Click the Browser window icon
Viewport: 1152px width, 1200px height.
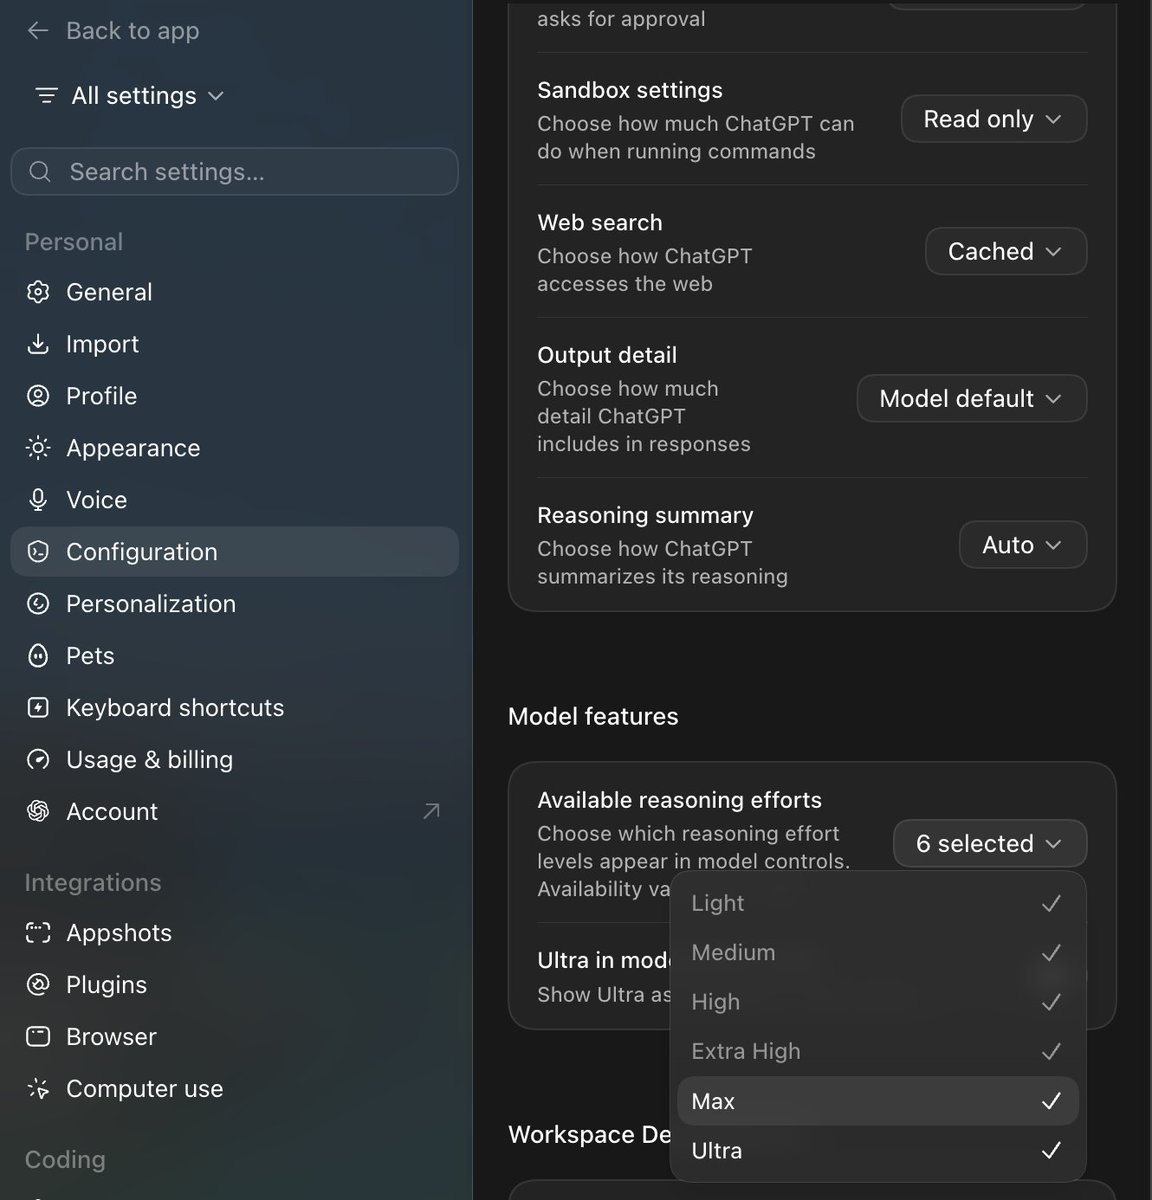tap(38, 1037)
